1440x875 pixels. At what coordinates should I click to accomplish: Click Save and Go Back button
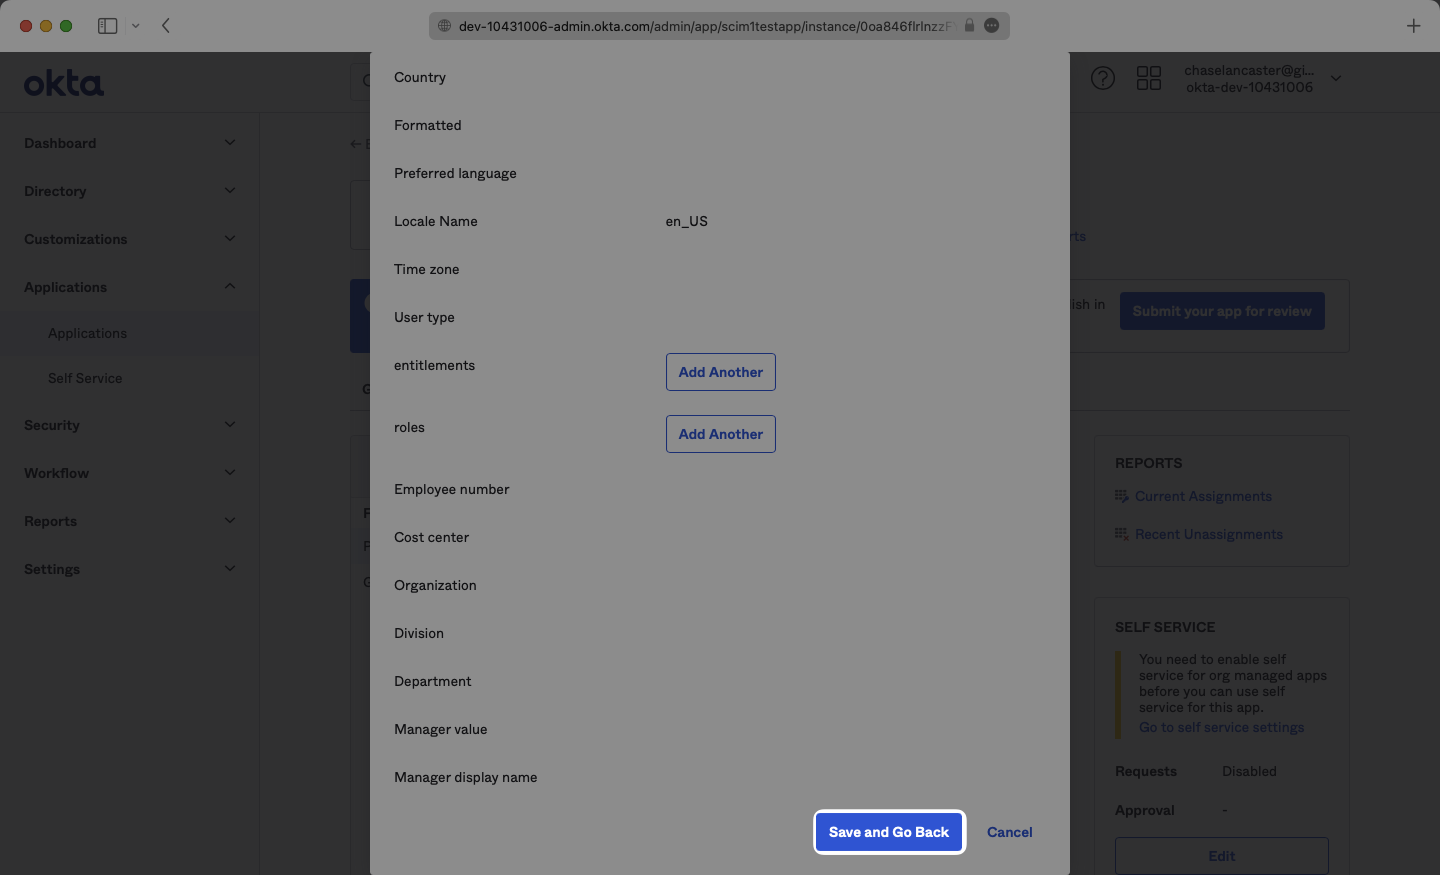888,832
